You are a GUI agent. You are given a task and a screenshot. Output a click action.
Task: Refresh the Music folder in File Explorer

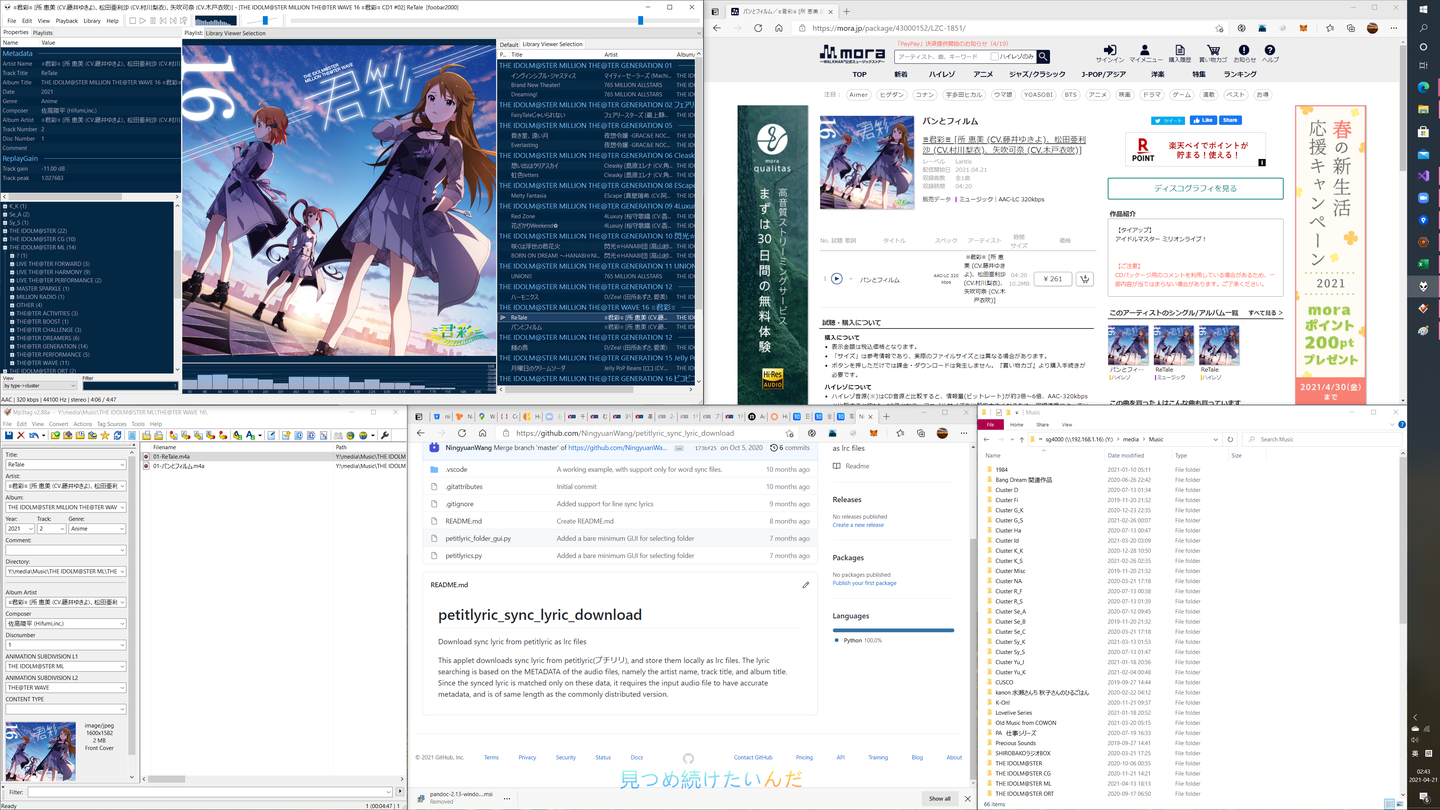(x=1230, y=439)
